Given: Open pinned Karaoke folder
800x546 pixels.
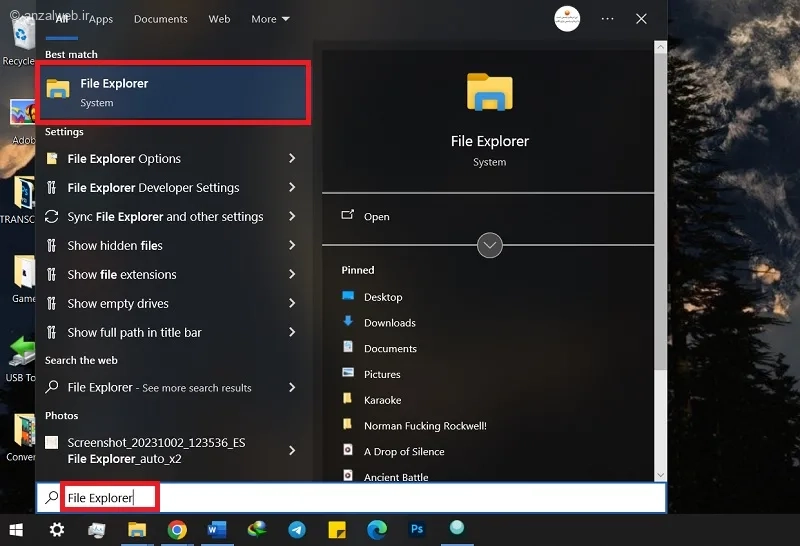Looking at the screenshot, I should click(x=383, y=400).
